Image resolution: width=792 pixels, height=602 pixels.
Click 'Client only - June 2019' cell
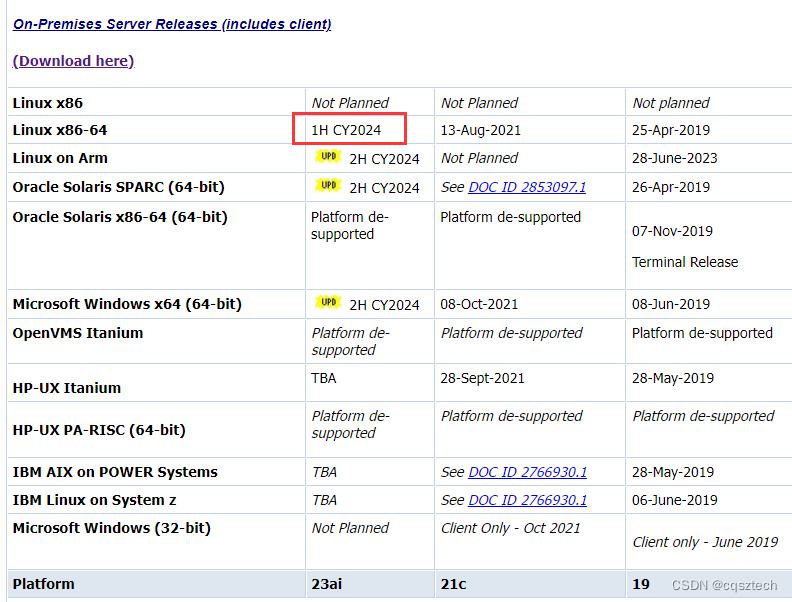pos(706,542)
